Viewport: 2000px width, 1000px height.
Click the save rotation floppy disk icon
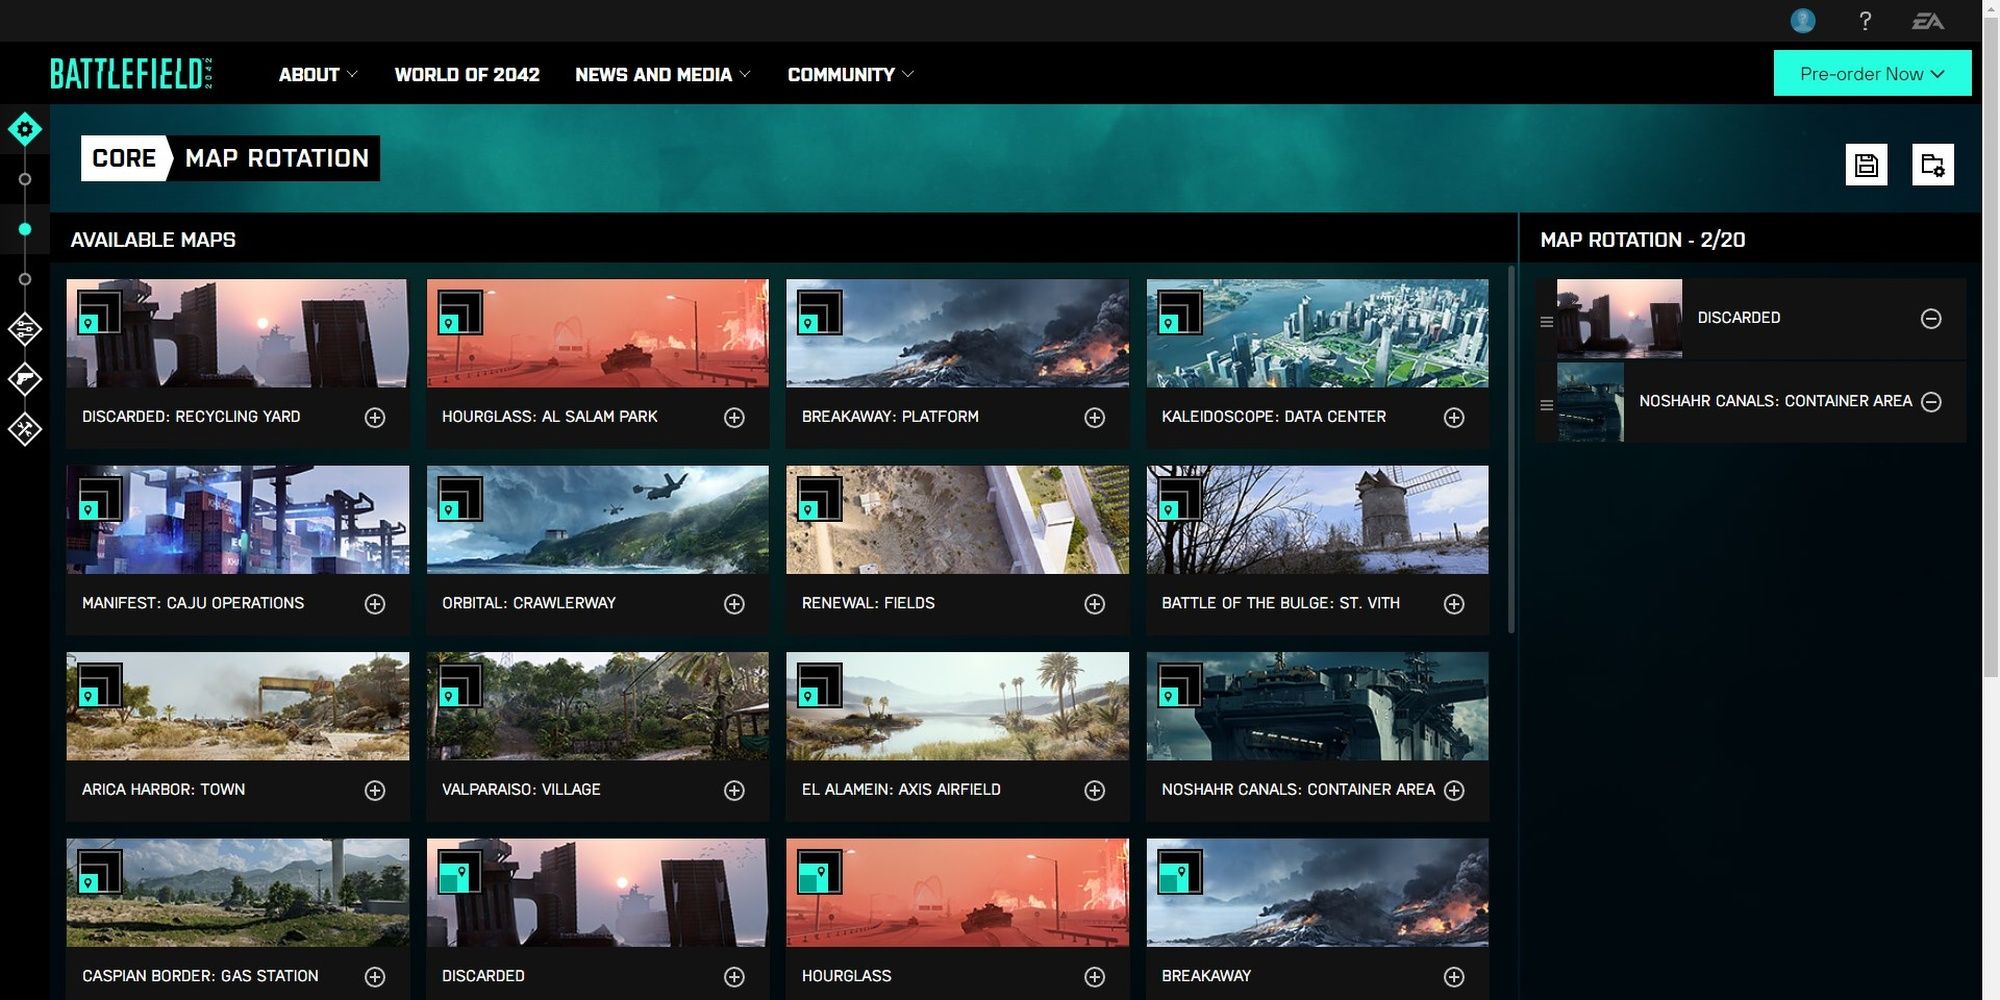click(1866, 165)
